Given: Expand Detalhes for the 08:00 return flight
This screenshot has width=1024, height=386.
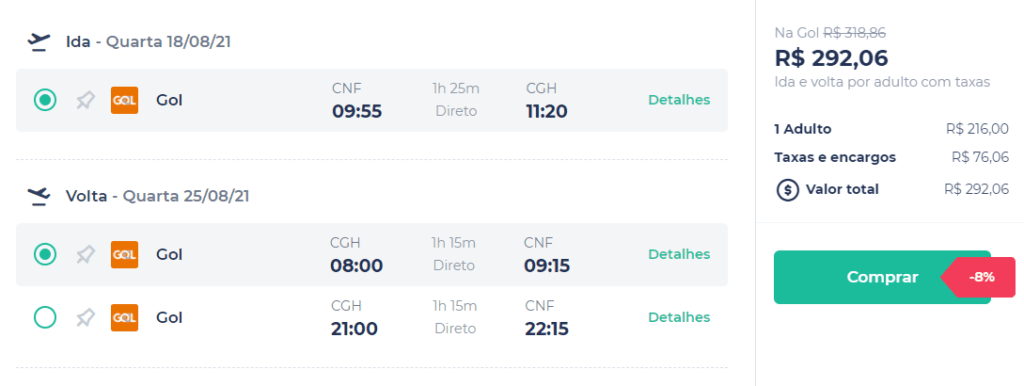Looking at the screenshot, I should point(679,254).
